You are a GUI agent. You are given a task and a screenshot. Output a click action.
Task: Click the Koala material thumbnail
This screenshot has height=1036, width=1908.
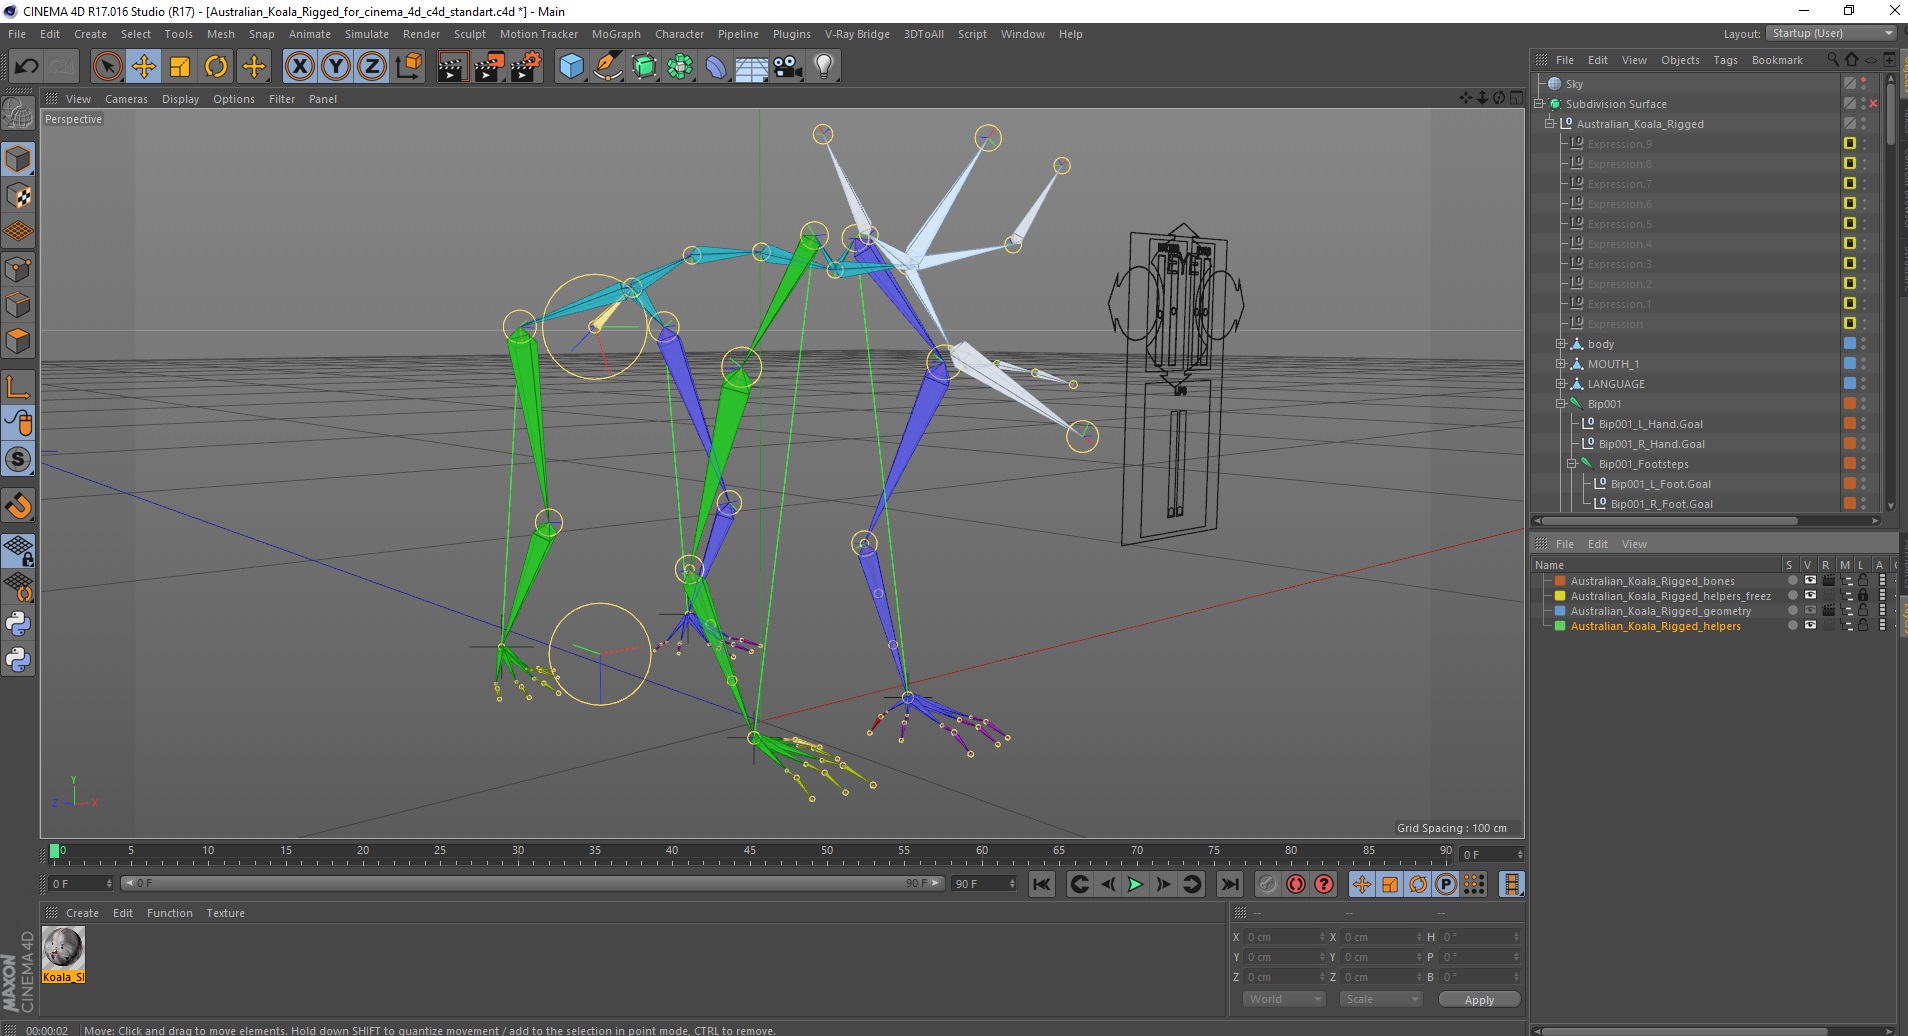click(63, 948)
